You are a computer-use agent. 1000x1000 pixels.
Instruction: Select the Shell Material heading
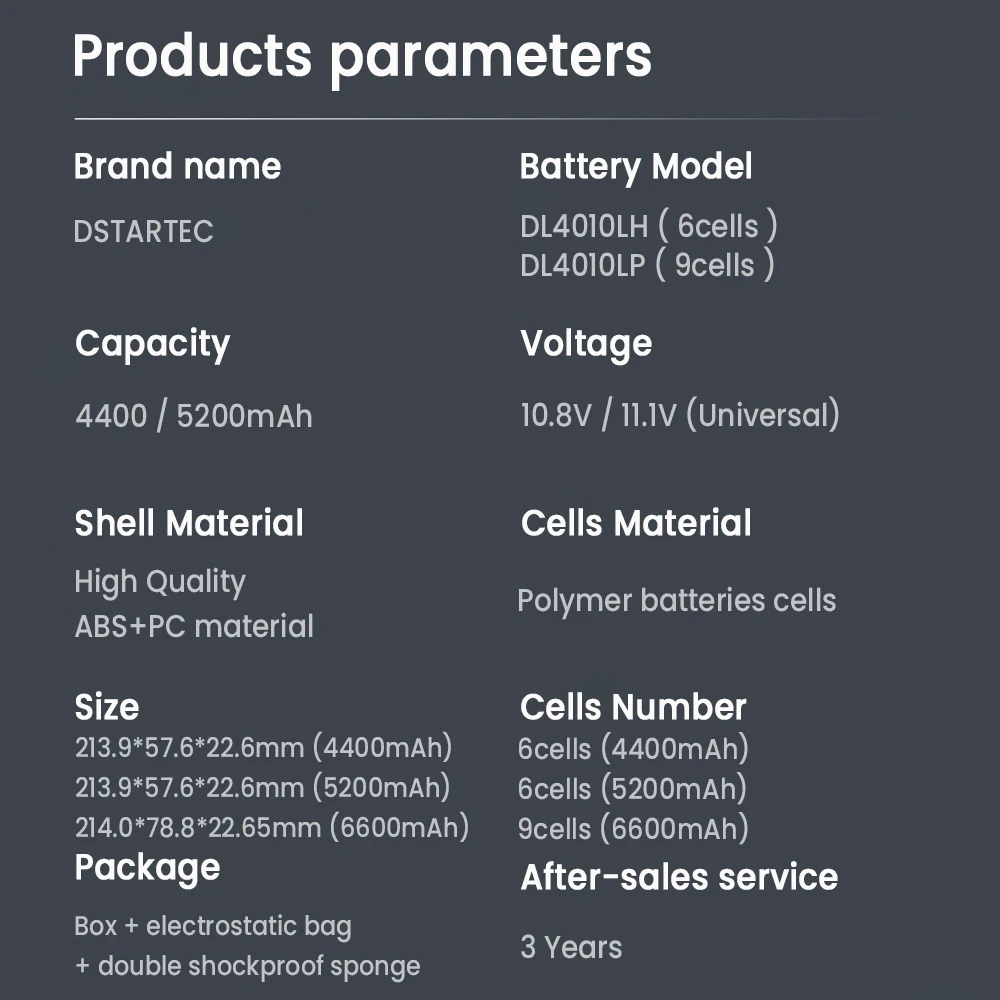coord(189,523)
